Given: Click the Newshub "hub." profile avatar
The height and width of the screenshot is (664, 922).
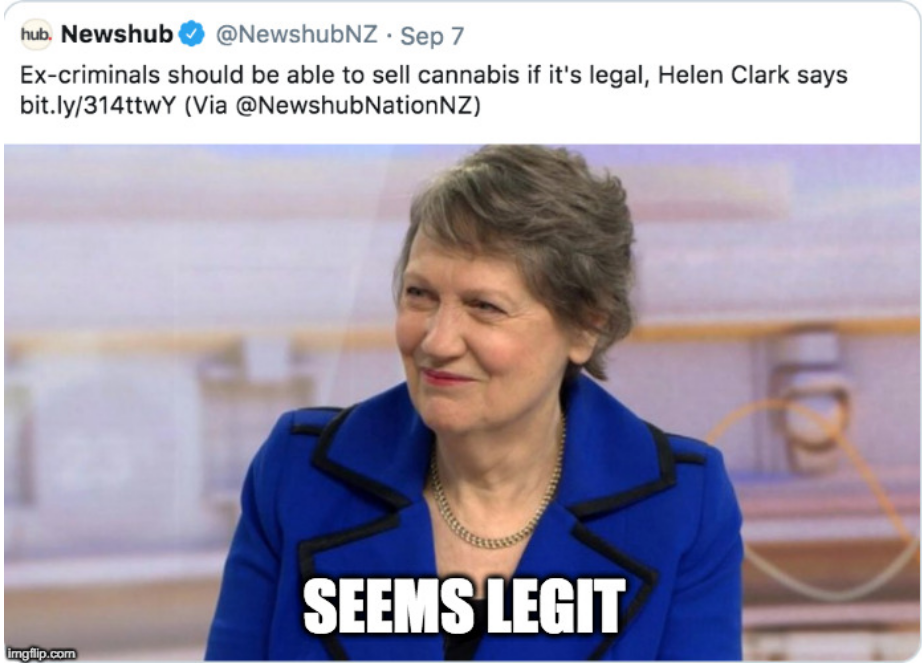Looking at the screenshot, I should click(36, 35).
